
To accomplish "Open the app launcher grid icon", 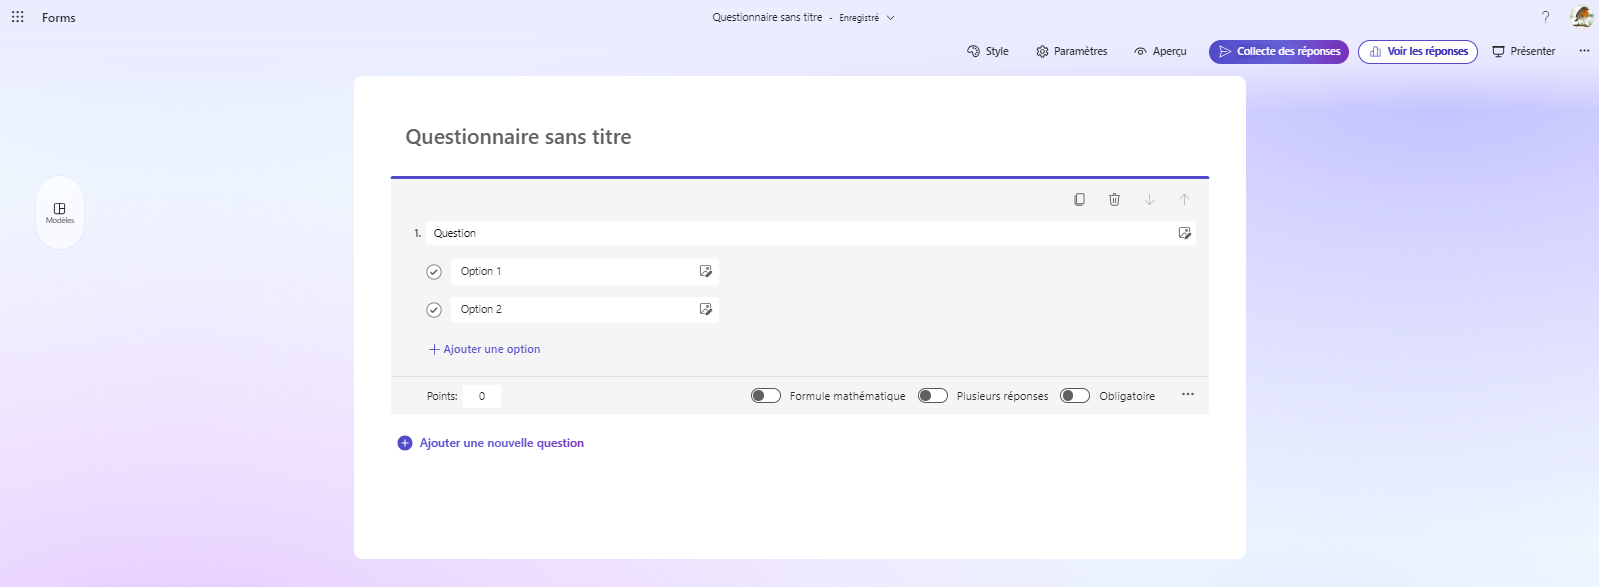I will [x=17, y=17].
